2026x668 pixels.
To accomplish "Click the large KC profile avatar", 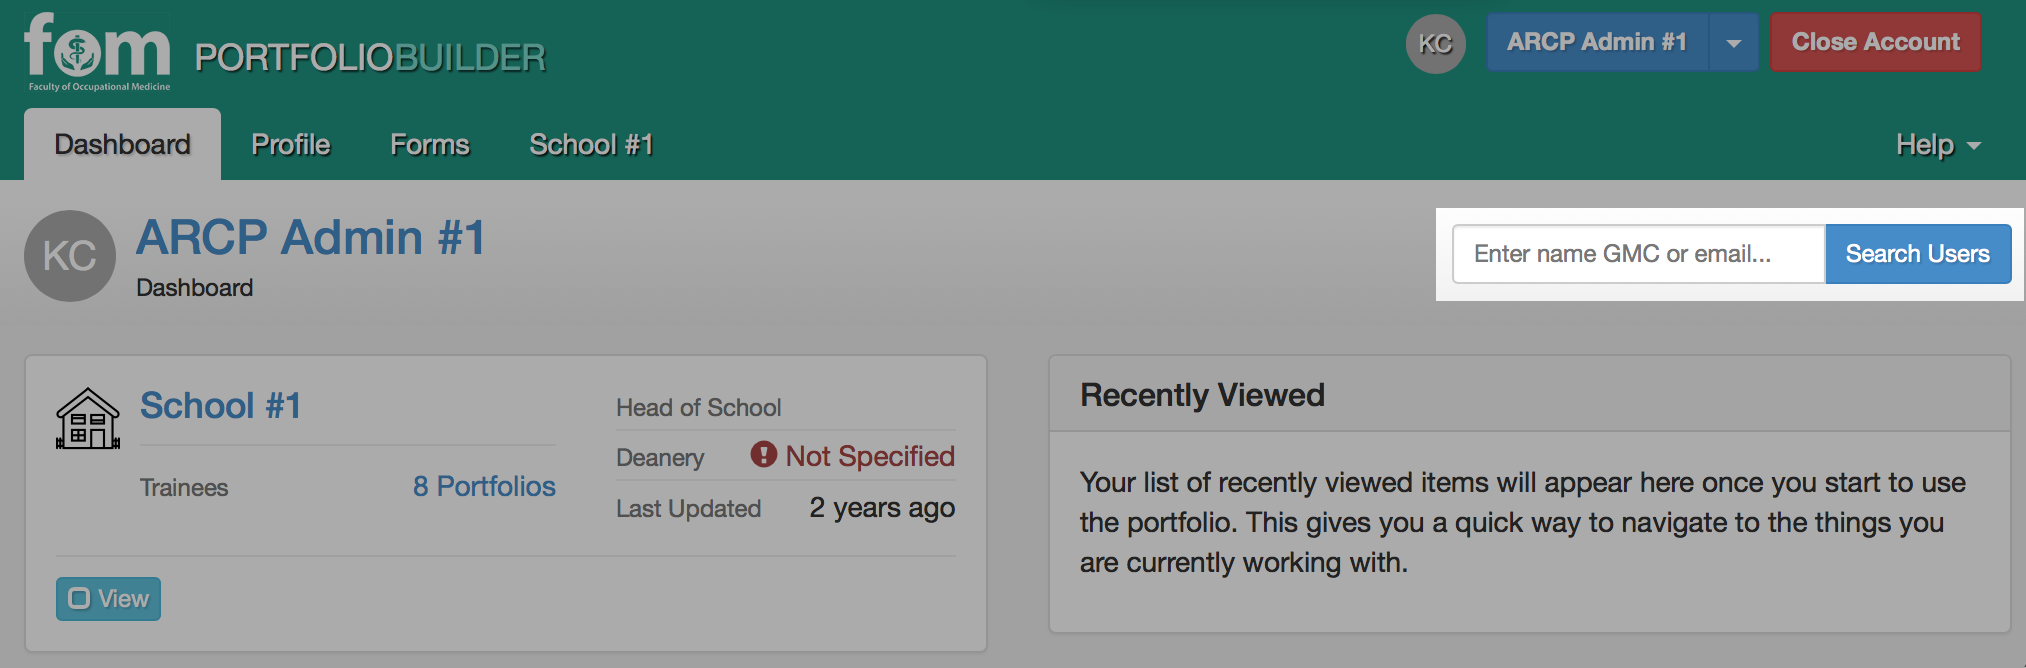I will click(x=70, y=256).
